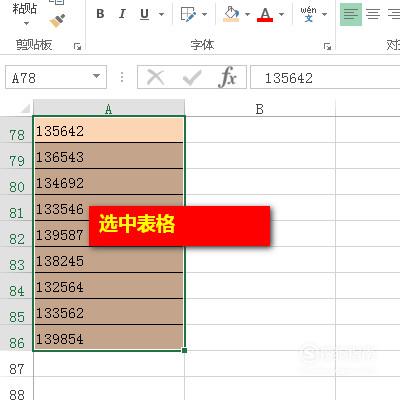Toggle align left button
This screenshot has height=400, width=400.
tap(351, 14)
